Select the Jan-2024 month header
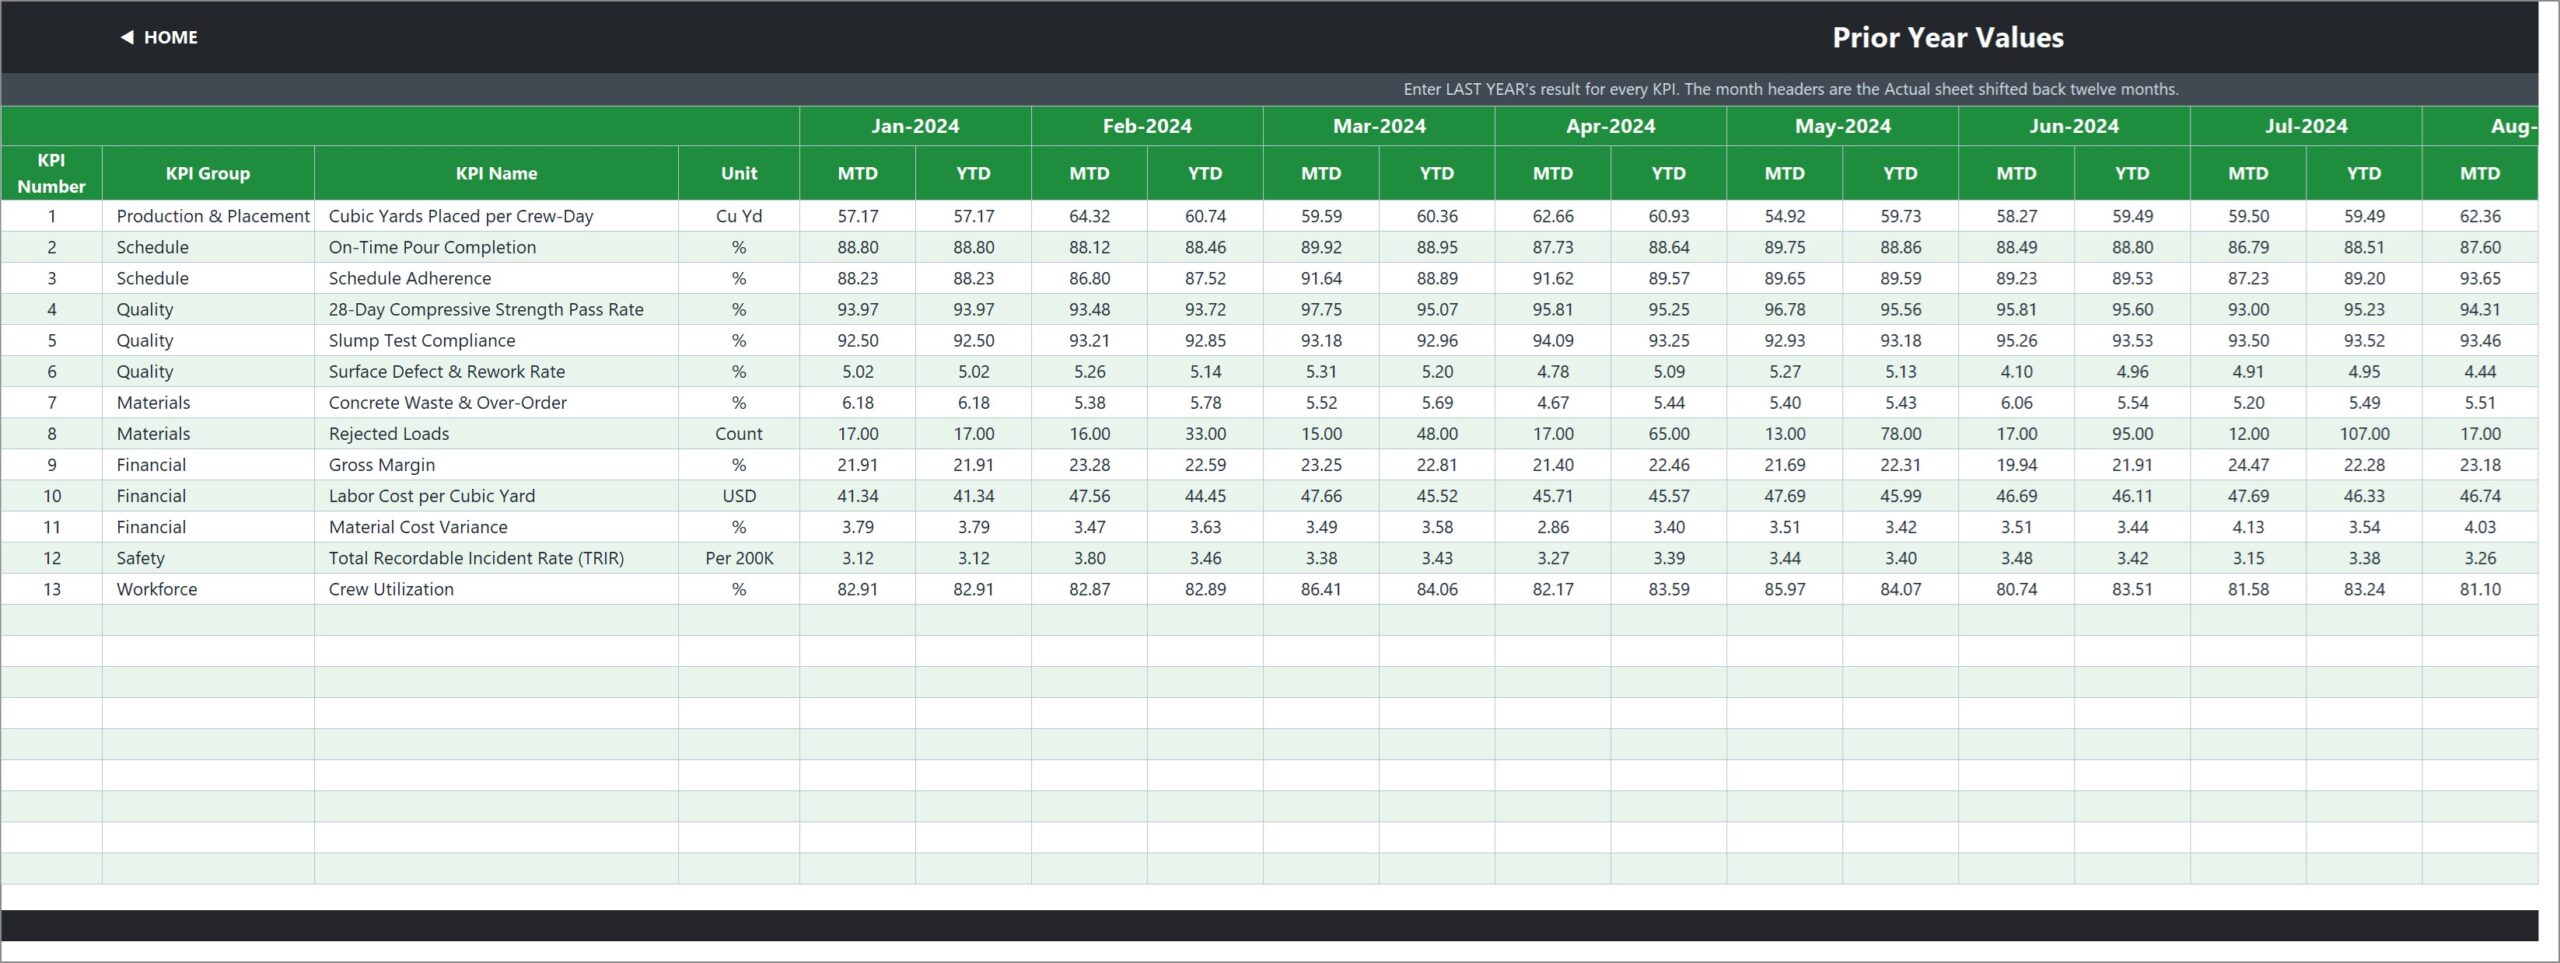 [x=915, y=126]
